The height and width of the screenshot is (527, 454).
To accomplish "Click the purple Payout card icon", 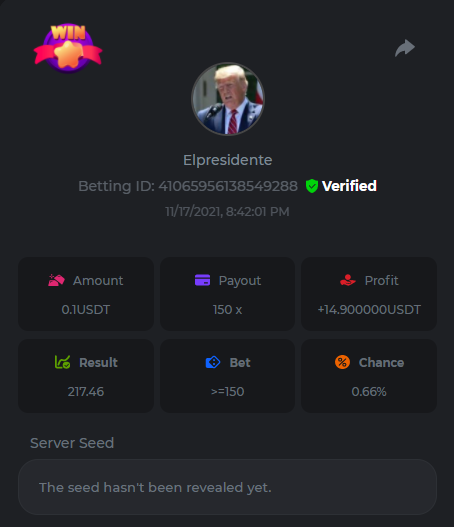I will tap(202, 280).
